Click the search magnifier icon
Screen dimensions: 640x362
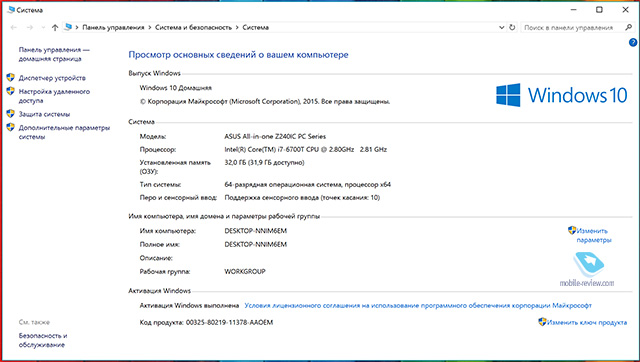(x=629, y=27)
